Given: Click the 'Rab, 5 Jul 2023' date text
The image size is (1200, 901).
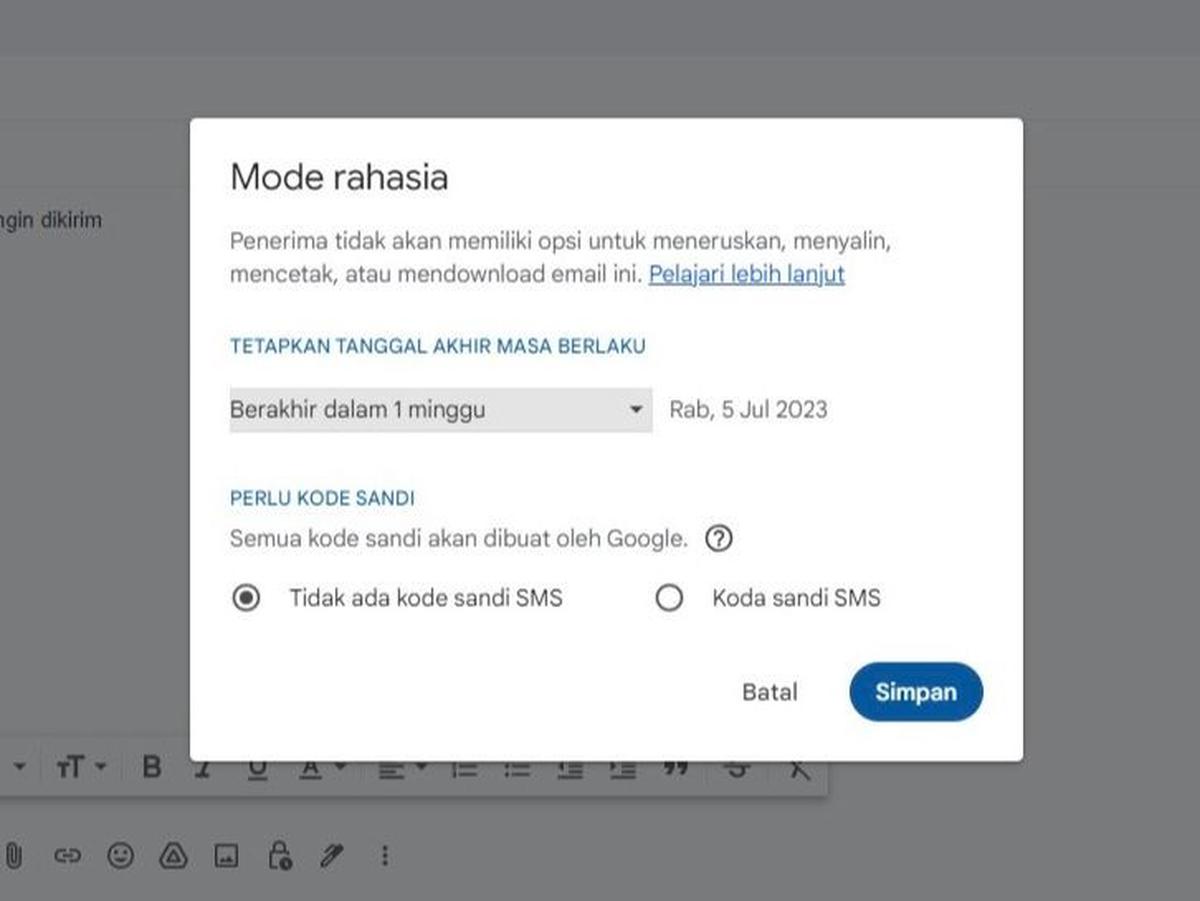Looking at the screenshot, I should [x=748, y=410].
